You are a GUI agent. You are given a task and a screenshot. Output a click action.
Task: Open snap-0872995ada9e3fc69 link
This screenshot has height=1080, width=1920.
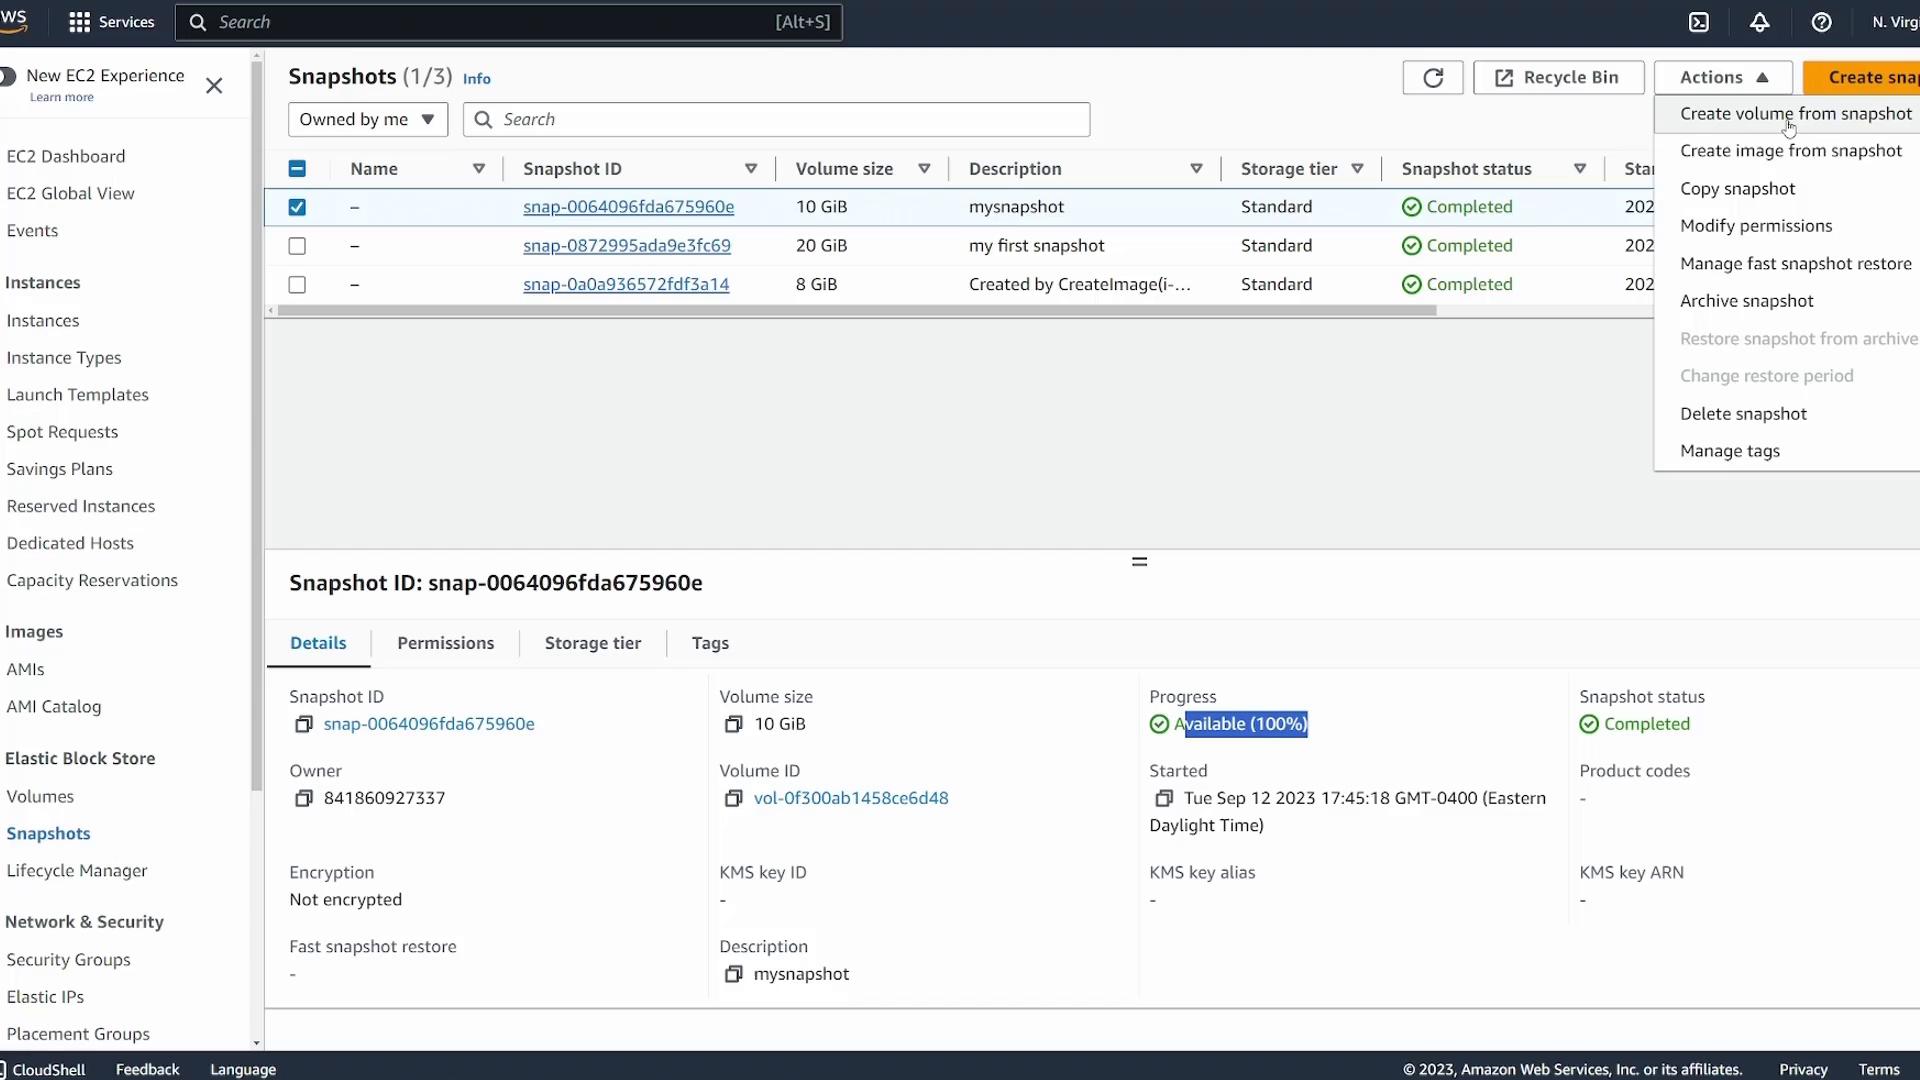627,246
